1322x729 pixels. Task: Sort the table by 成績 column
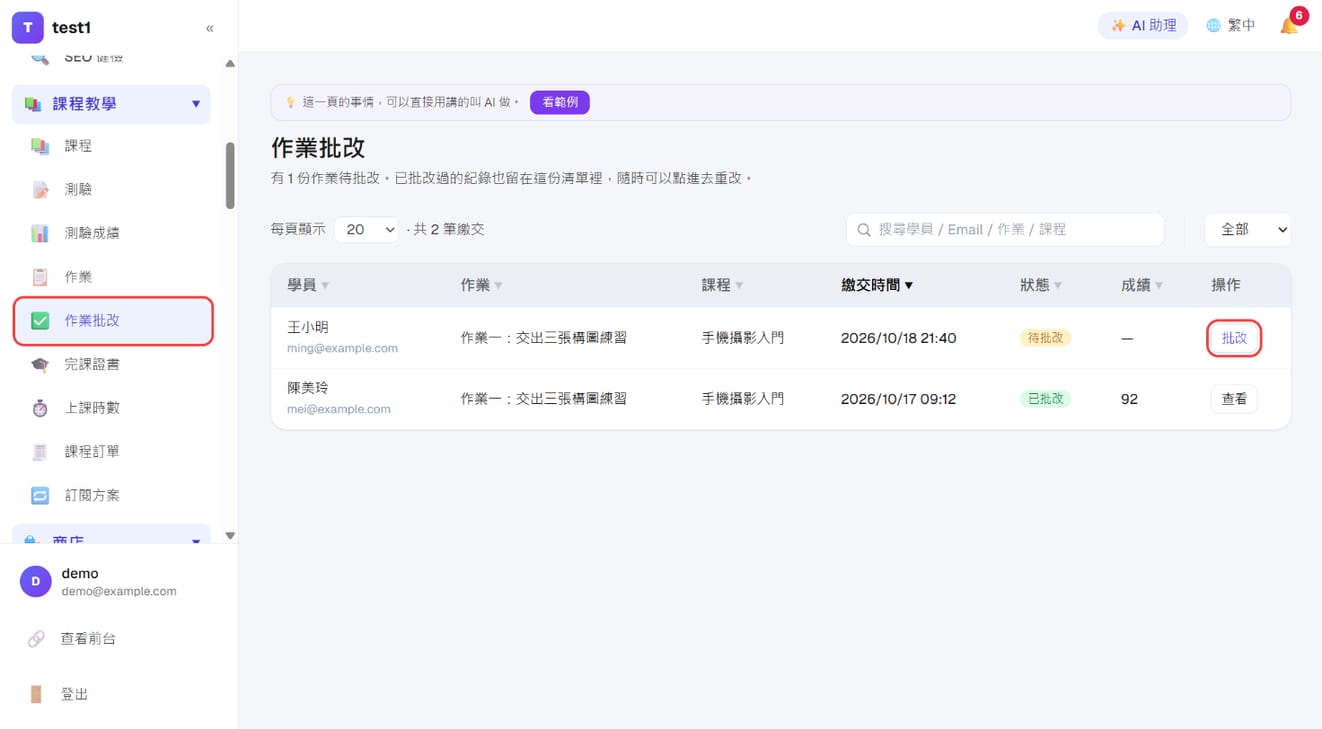click(1142, 285)
